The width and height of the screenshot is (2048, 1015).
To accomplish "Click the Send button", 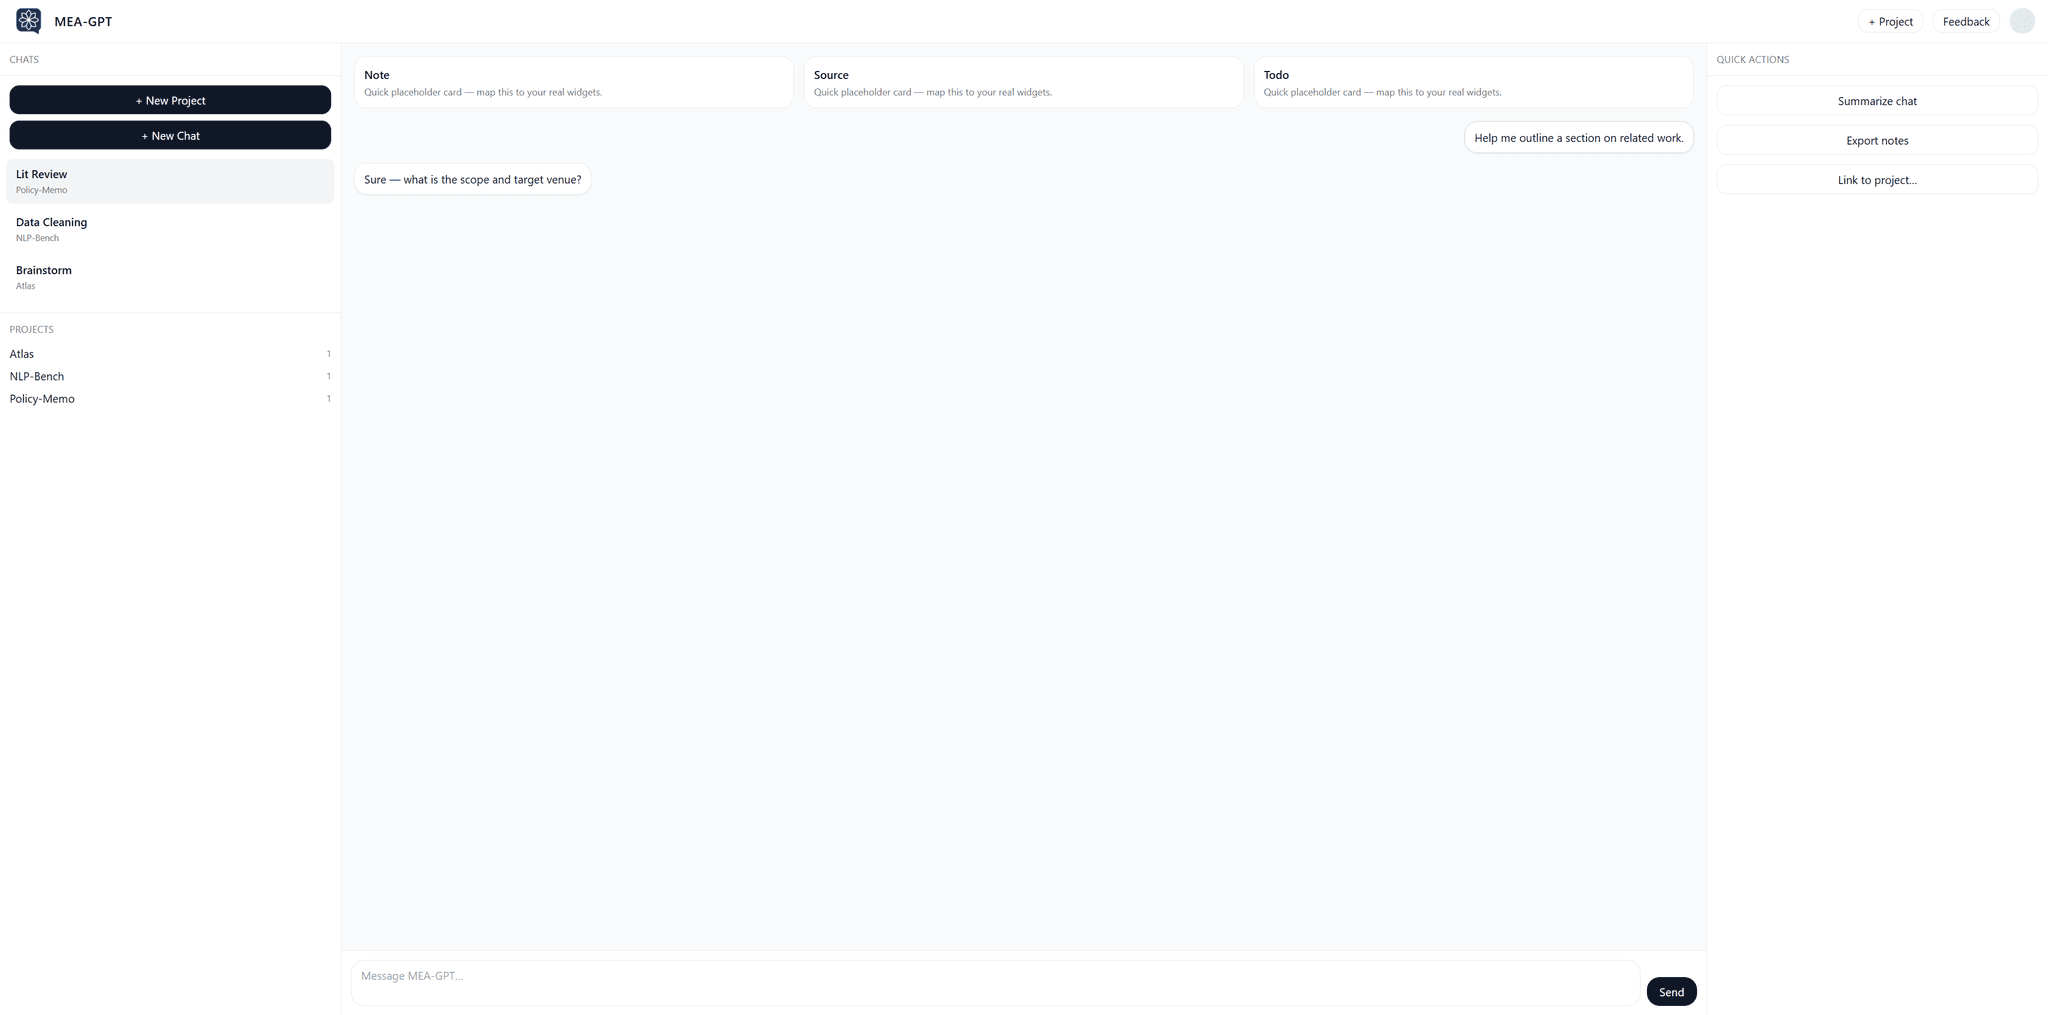I will click(x=1670, y=991).
